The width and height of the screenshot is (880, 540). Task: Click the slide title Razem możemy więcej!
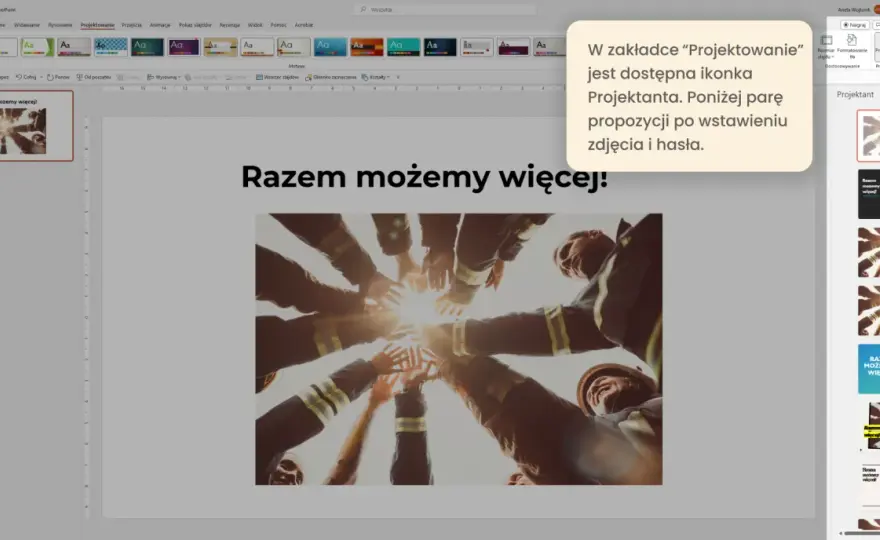pos(424,177)
